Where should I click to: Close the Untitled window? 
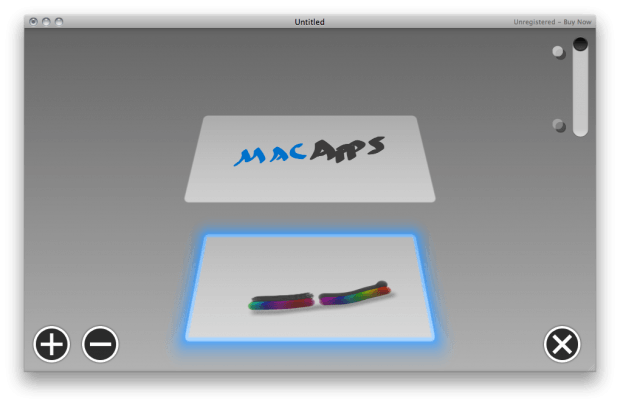[x=34, y=21]
